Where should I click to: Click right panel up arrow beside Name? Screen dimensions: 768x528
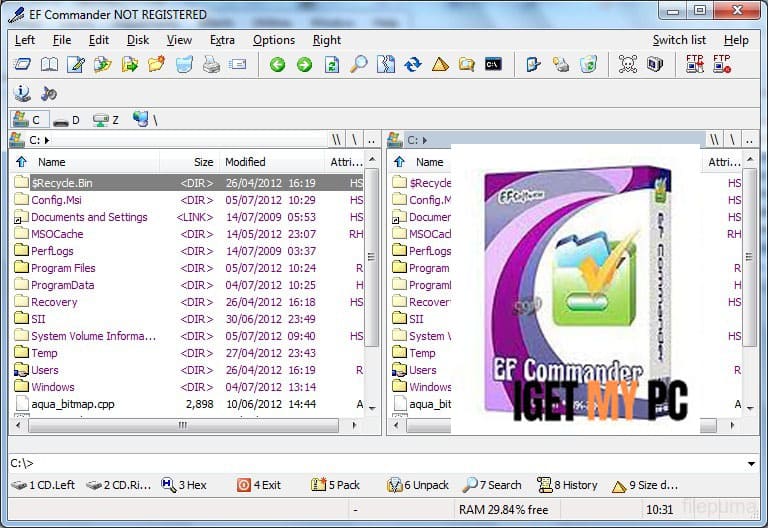coord(399,162)
